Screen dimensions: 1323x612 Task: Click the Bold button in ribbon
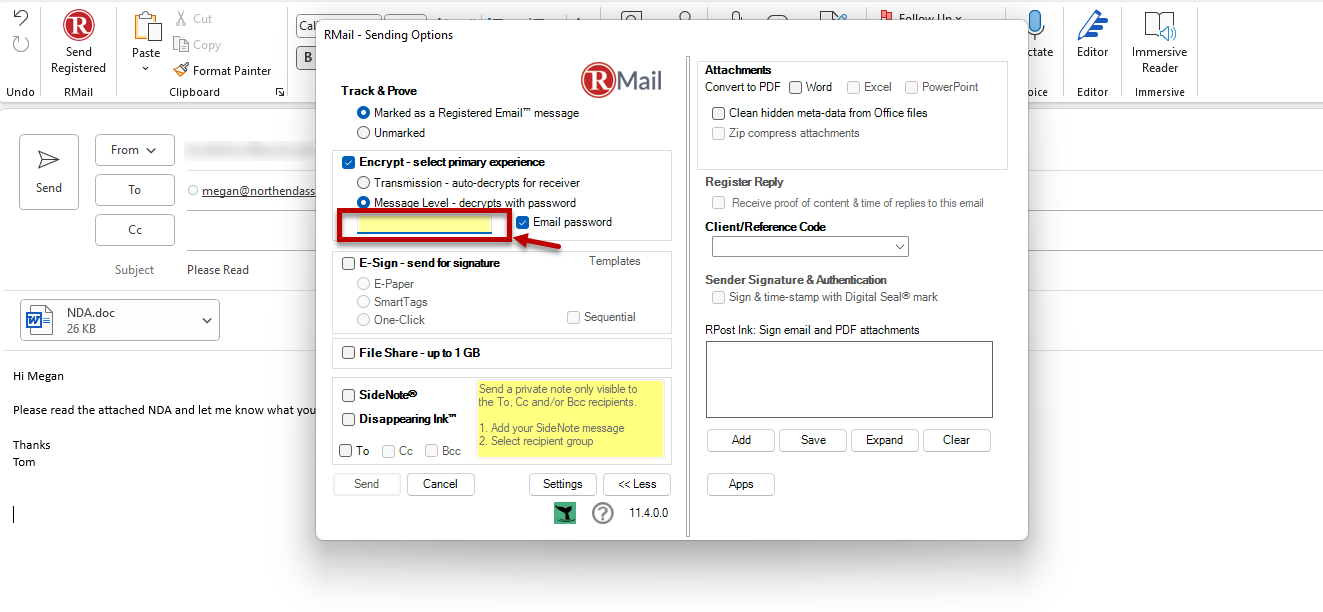306,58
